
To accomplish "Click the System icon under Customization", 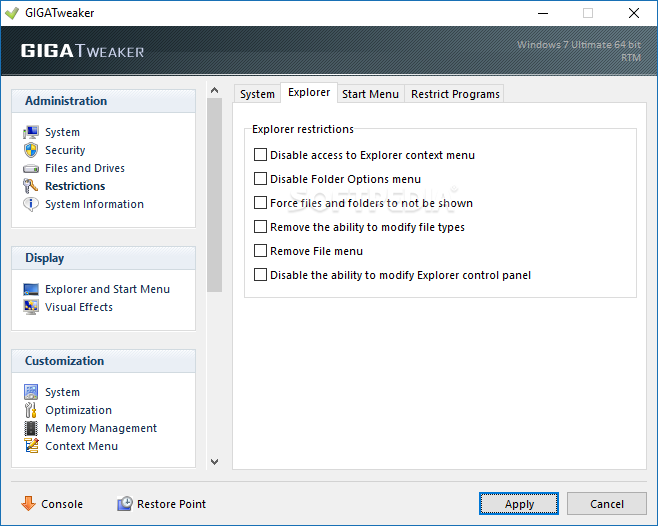I will [x=31, y=392].
